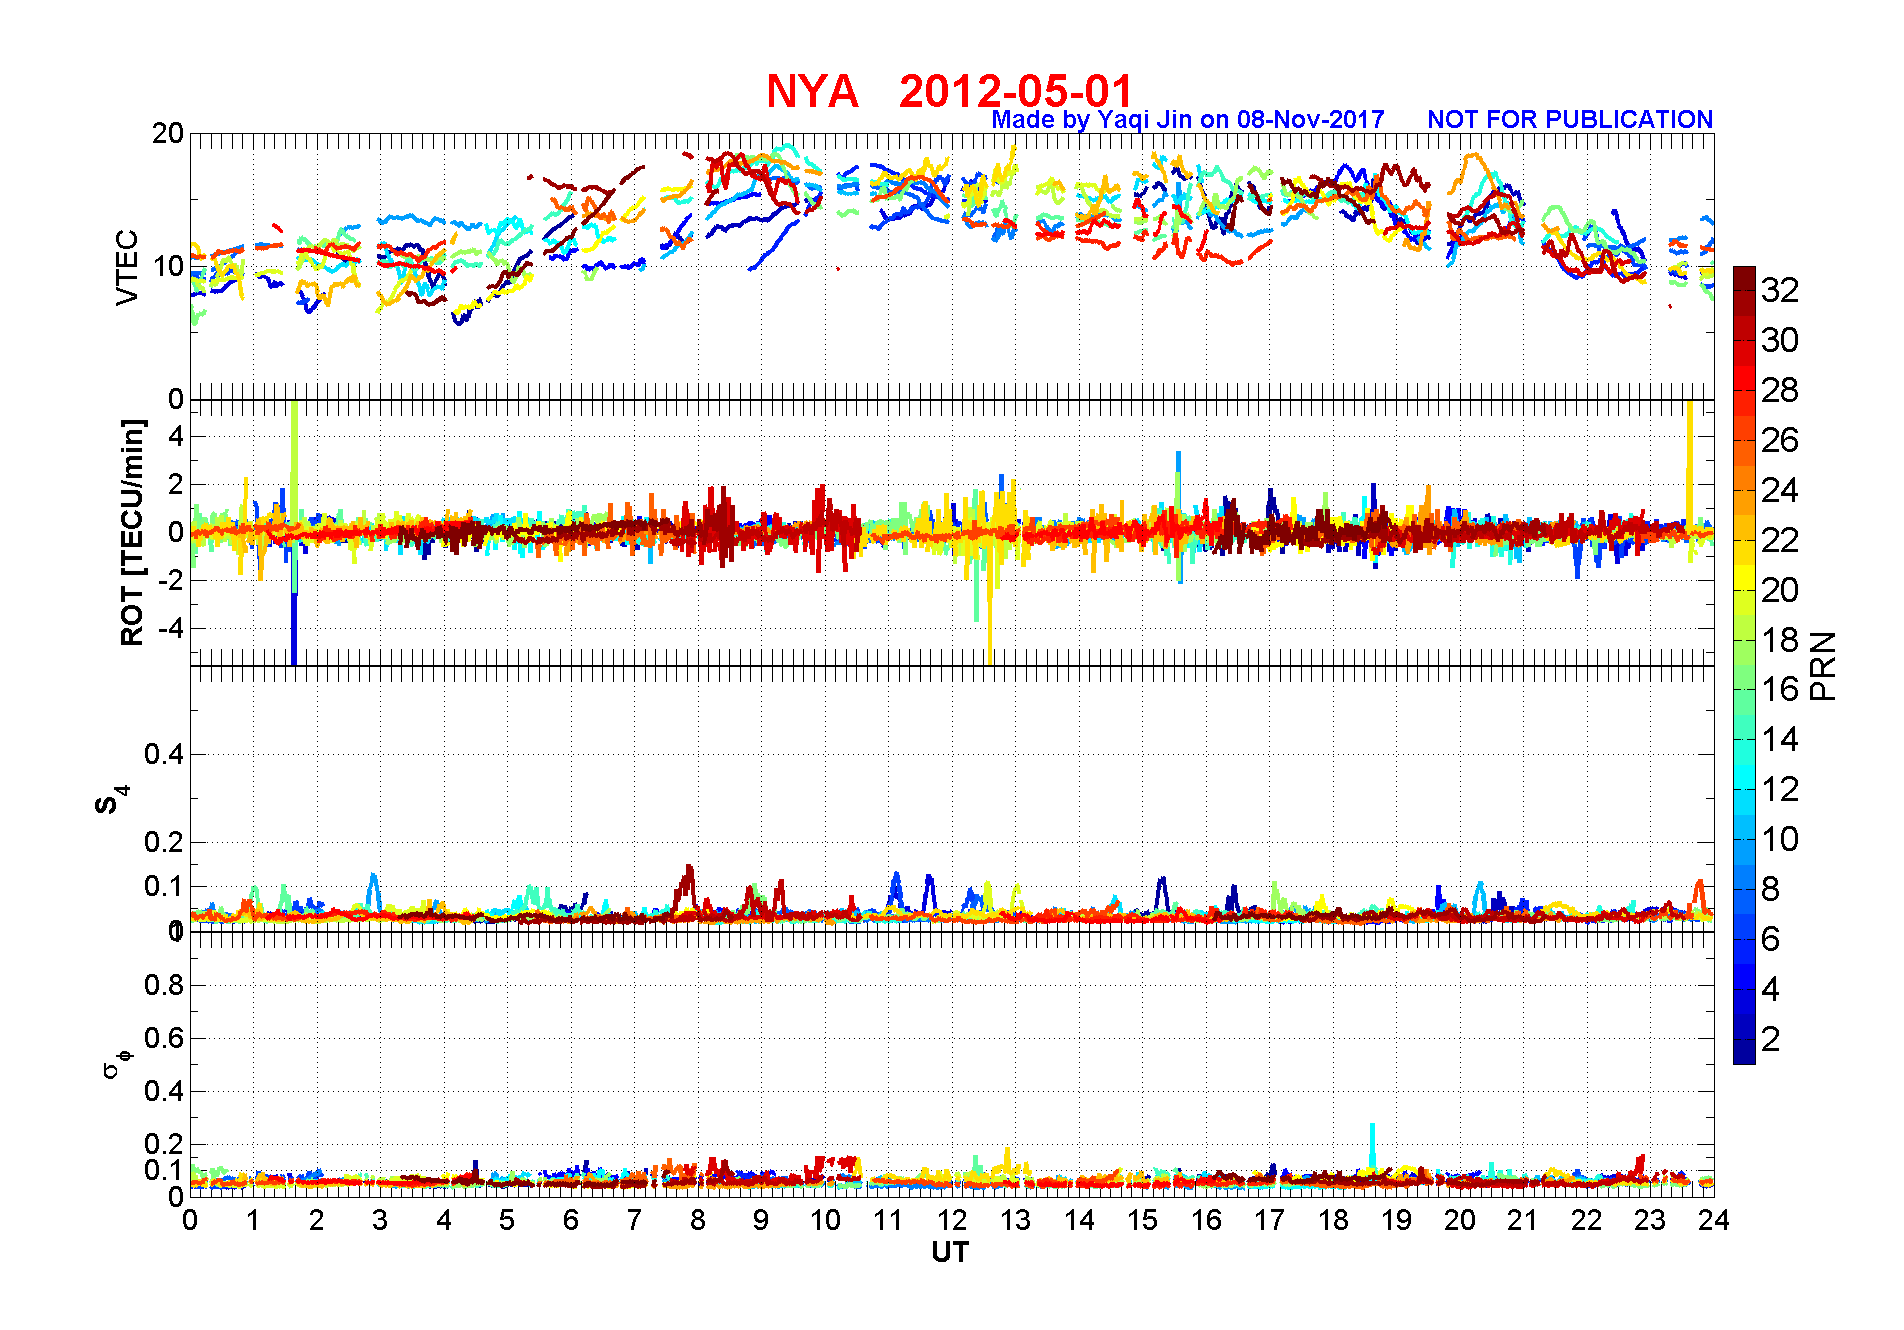The height and width of the screenshot is (1330, 1904).
Task: Click the UT axis tick "24"
Action: 1714,1220
